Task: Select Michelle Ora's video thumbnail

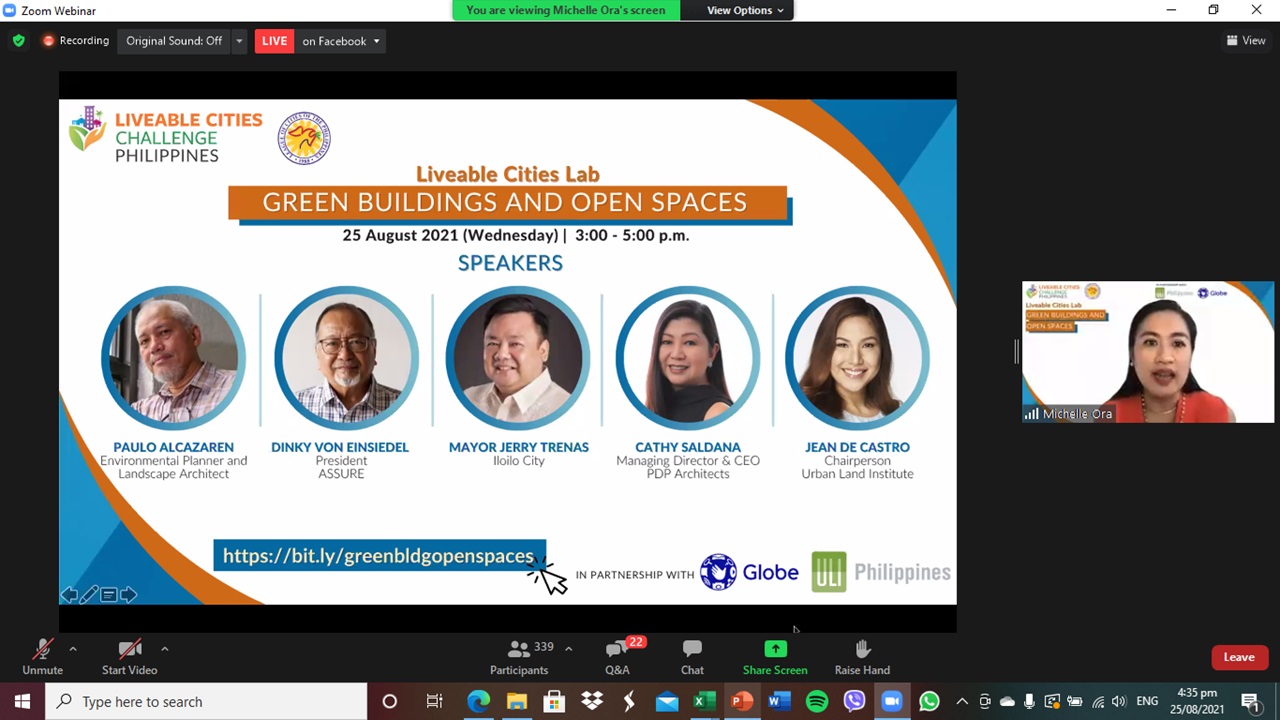Action: coord(1147,352)
